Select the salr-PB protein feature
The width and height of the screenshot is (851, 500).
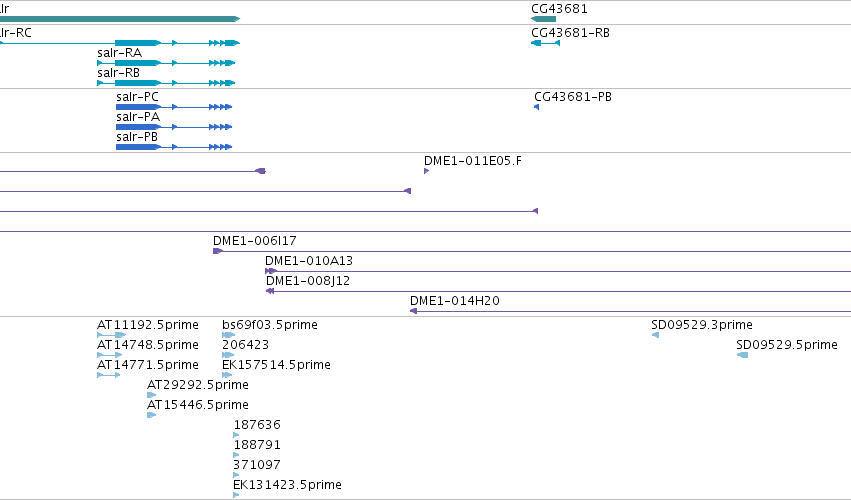(x=174, y=147)
